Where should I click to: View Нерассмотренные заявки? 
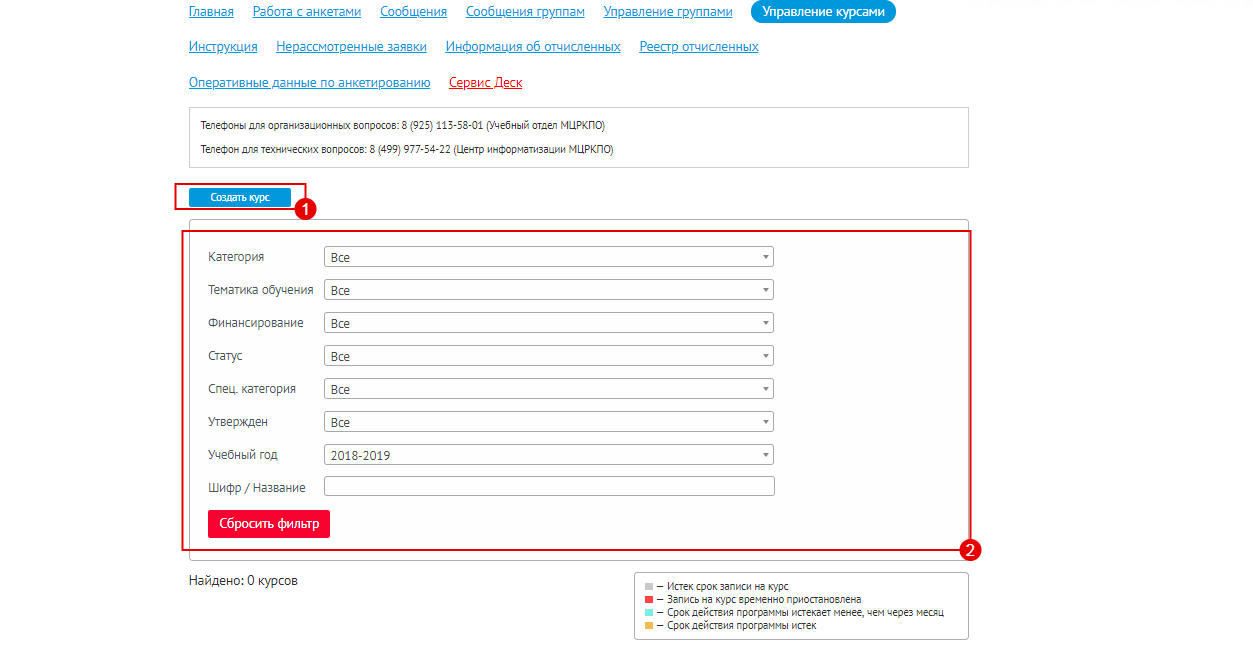coord(352,47)
